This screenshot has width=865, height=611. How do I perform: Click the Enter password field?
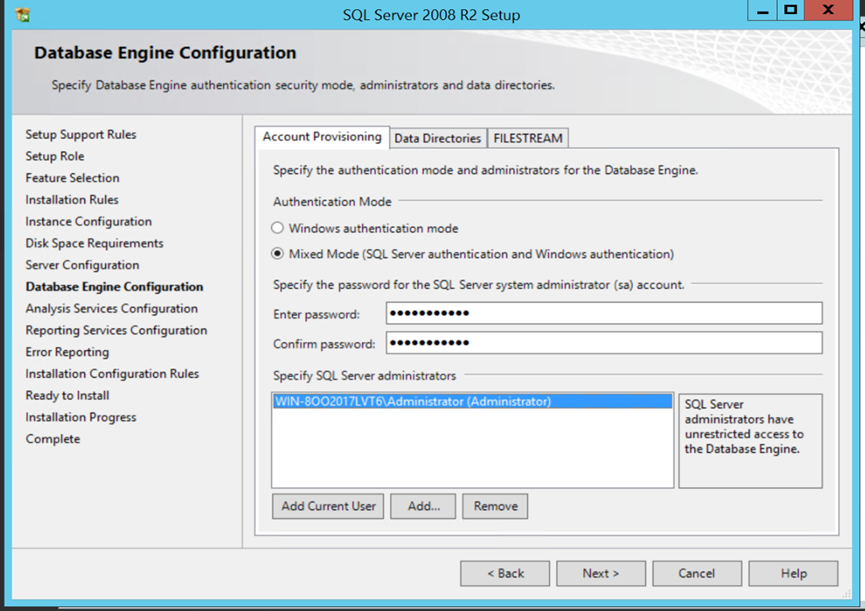(604, 313)
